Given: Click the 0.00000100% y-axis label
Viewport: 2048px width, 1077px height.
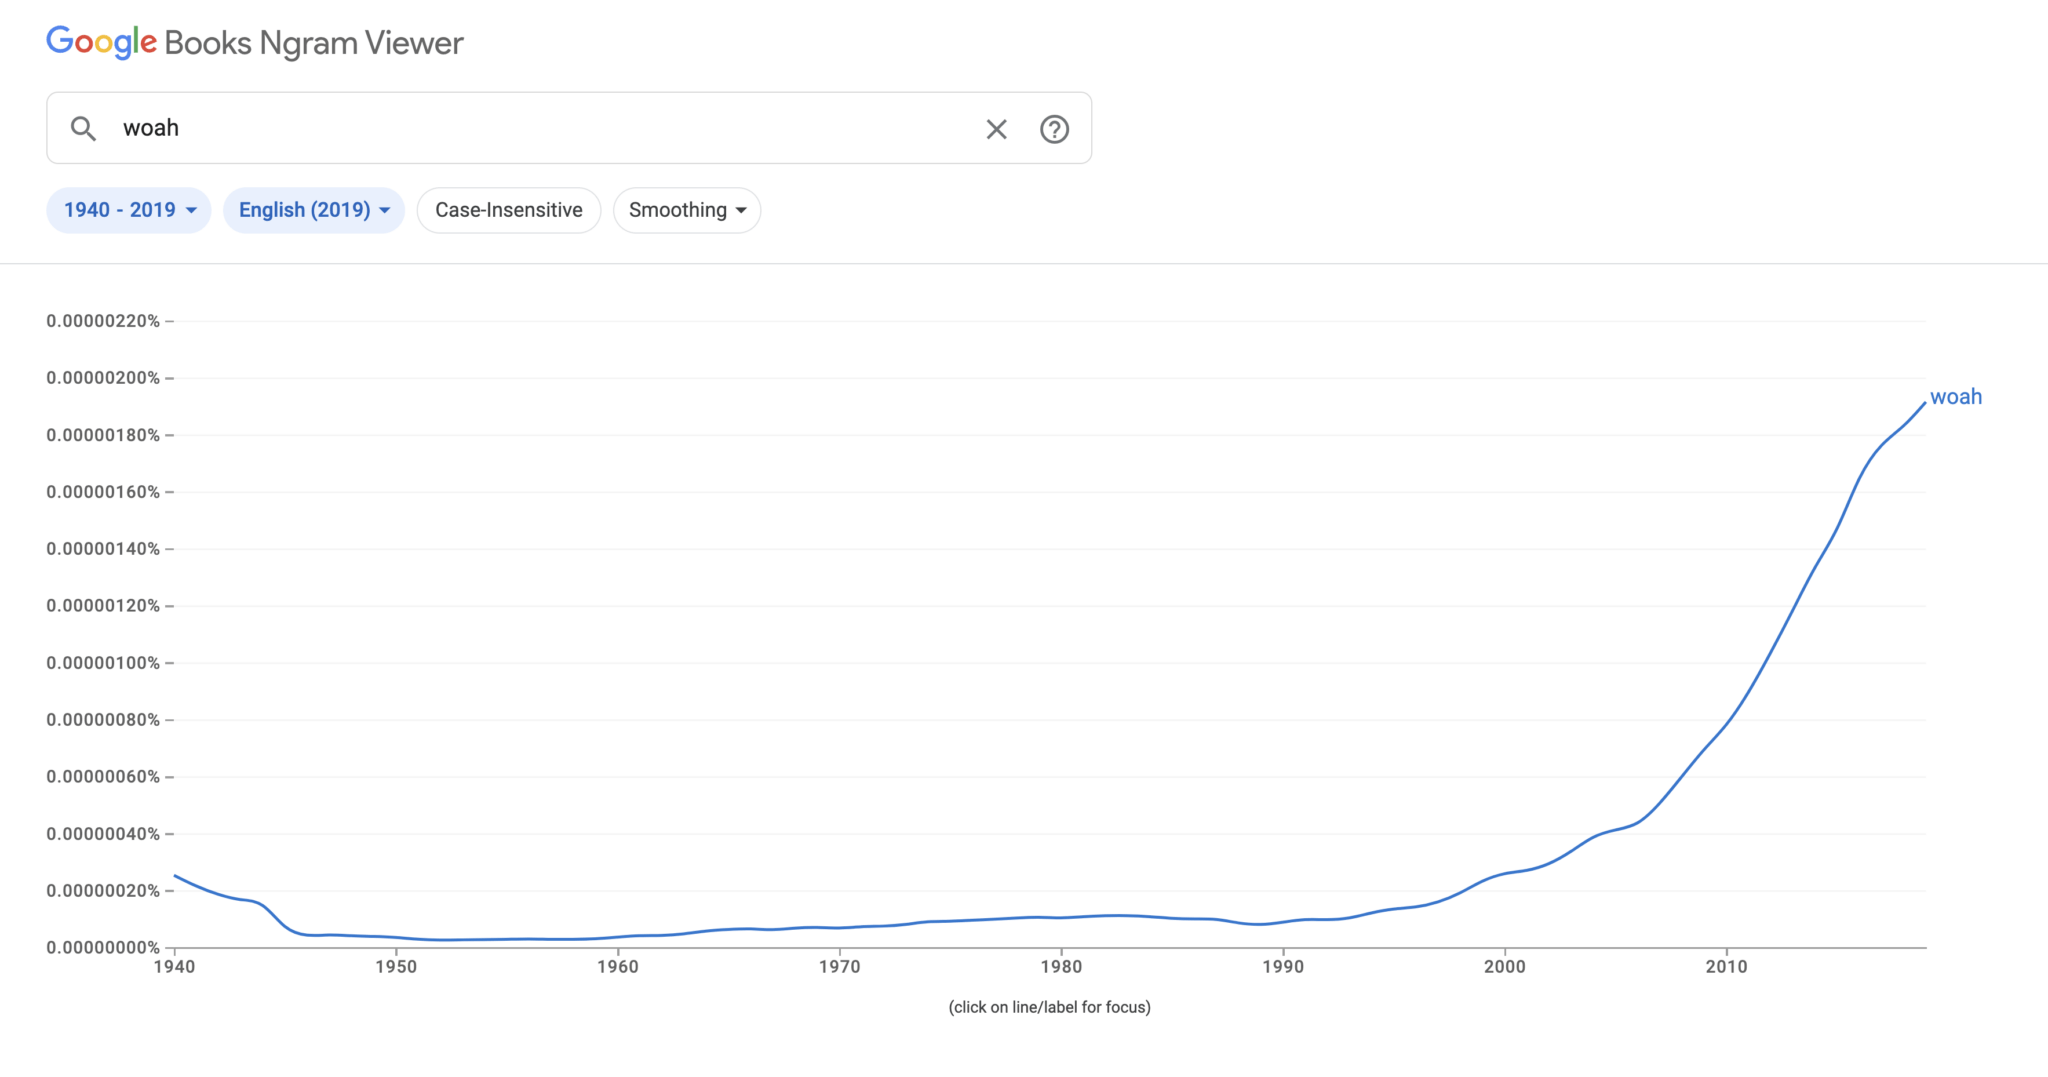Looking at the screenshot, I should (103, 663).
